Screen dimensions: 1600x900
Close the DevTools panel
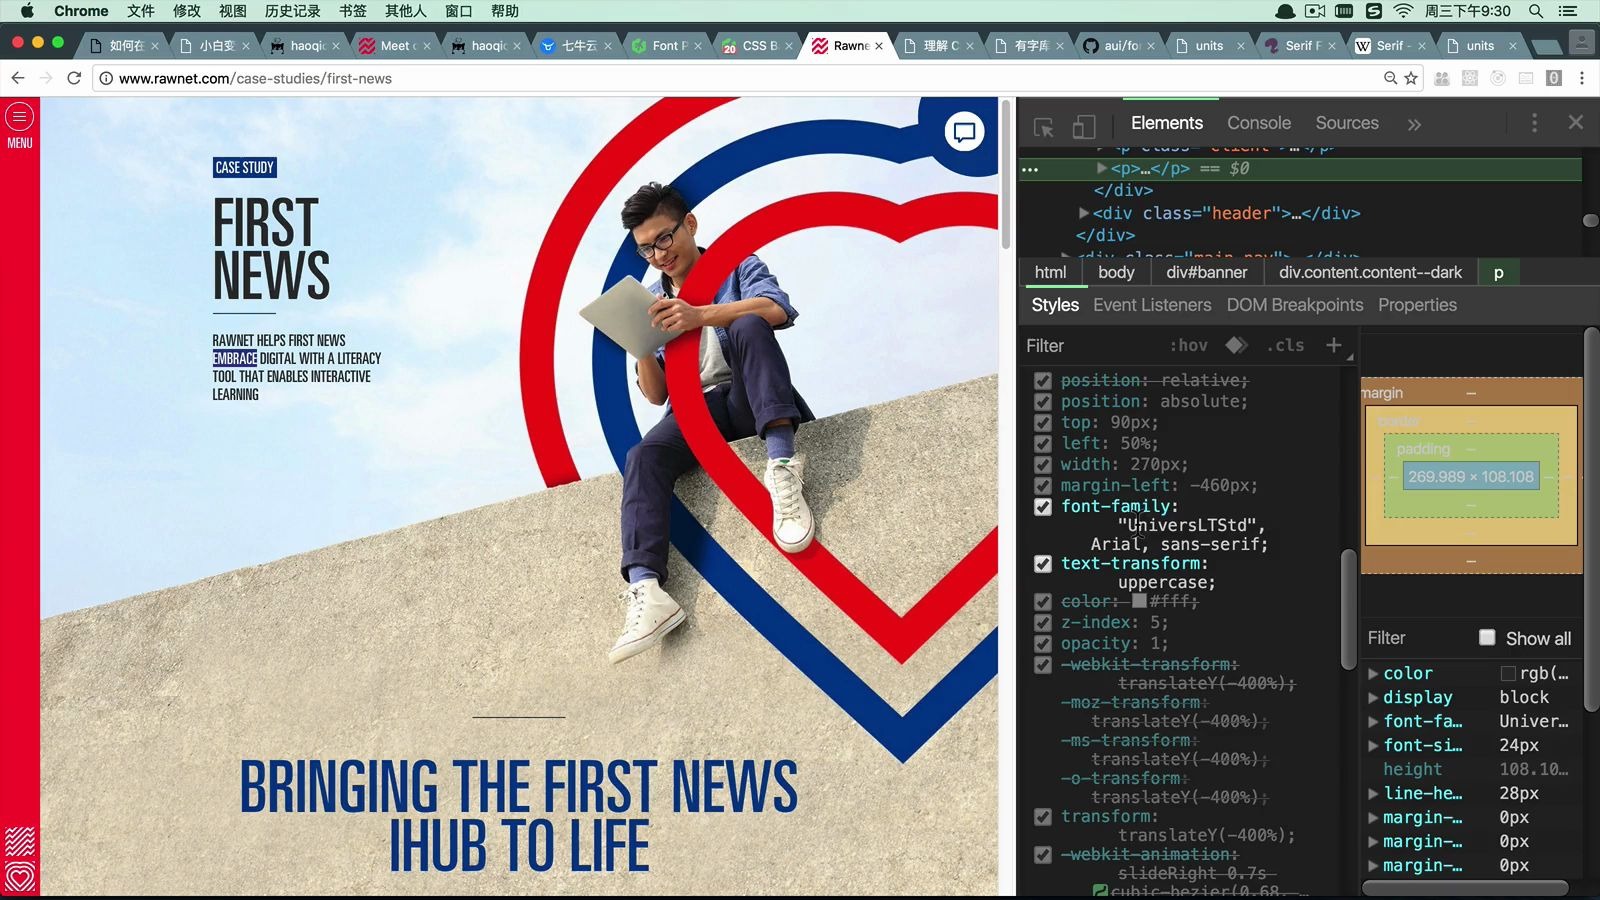[1576, 122]
